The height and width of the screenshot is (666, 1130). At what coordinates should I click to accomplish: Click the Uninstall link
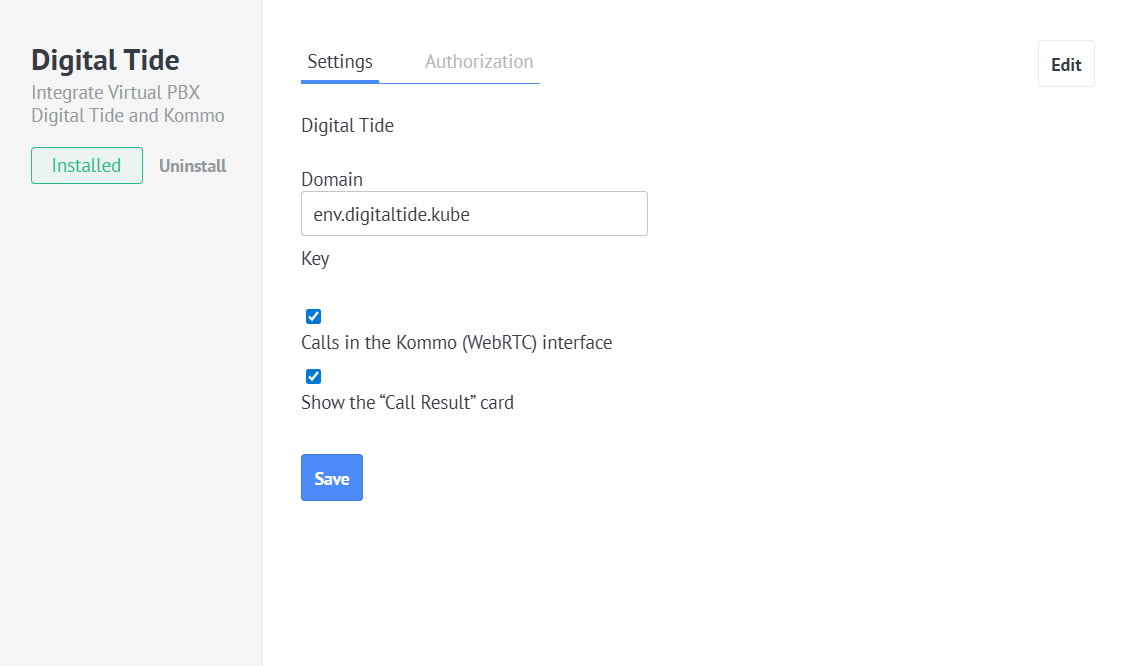coord(193,166)
